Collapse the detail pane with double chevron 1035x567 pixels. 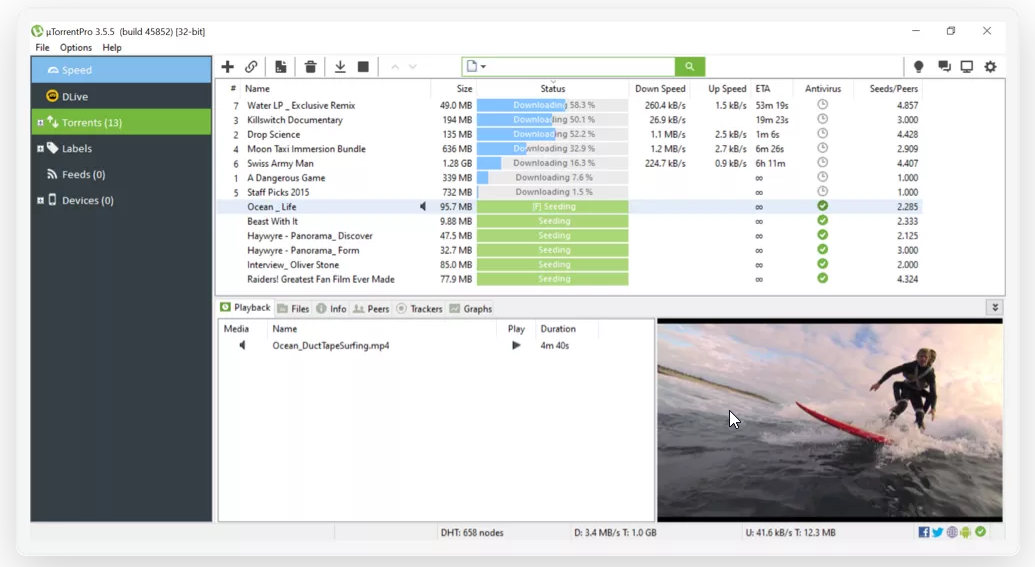pos(994,308)
